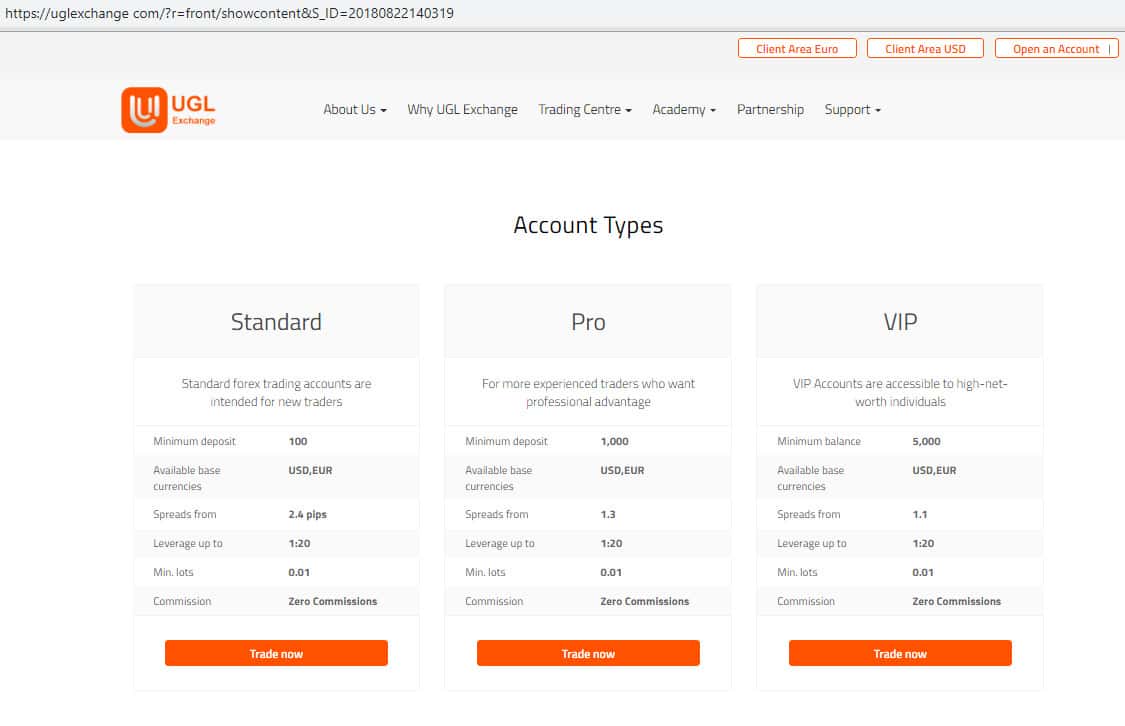Viewport: 1125px width, 726px height.
Task: Click Pro leverage value 1:20
Action: click(x=611, y=544)
